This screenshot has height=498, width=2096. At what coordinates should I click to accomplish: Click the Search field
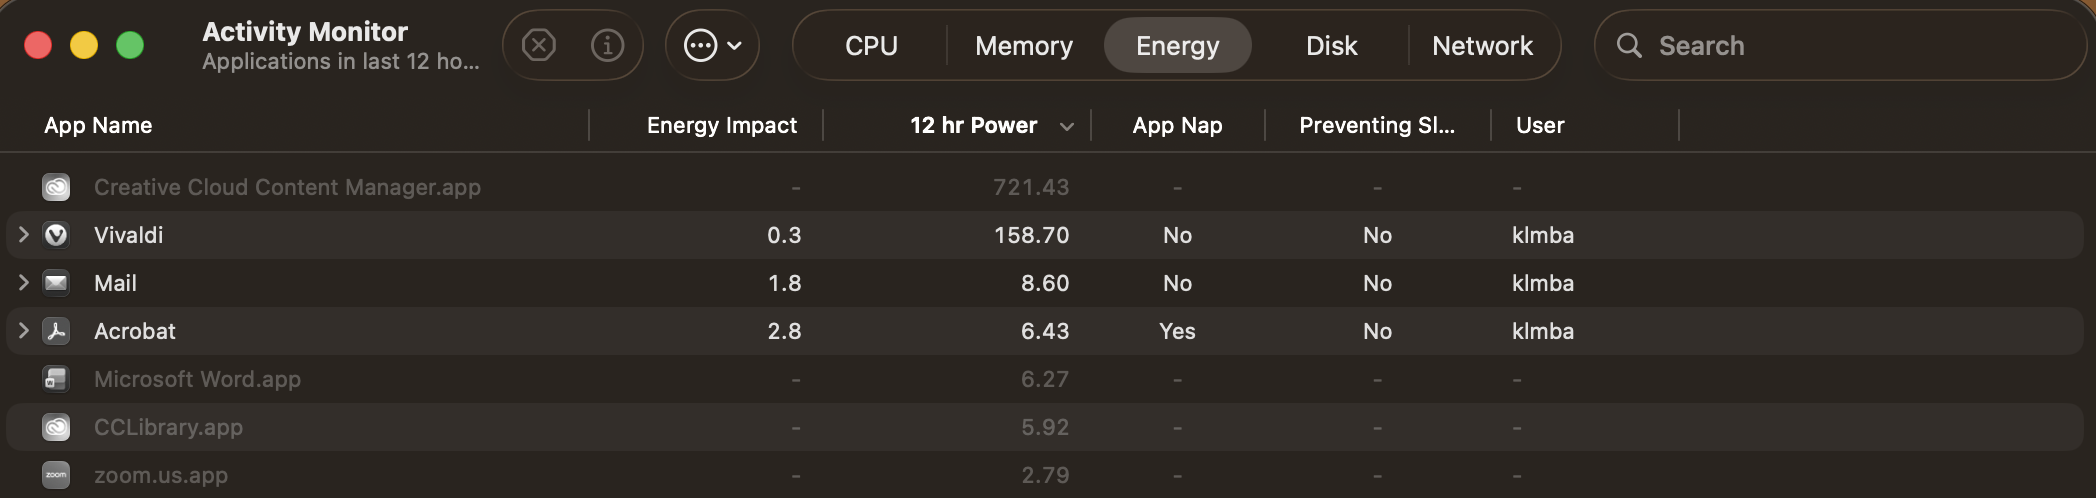(1850, 46)
